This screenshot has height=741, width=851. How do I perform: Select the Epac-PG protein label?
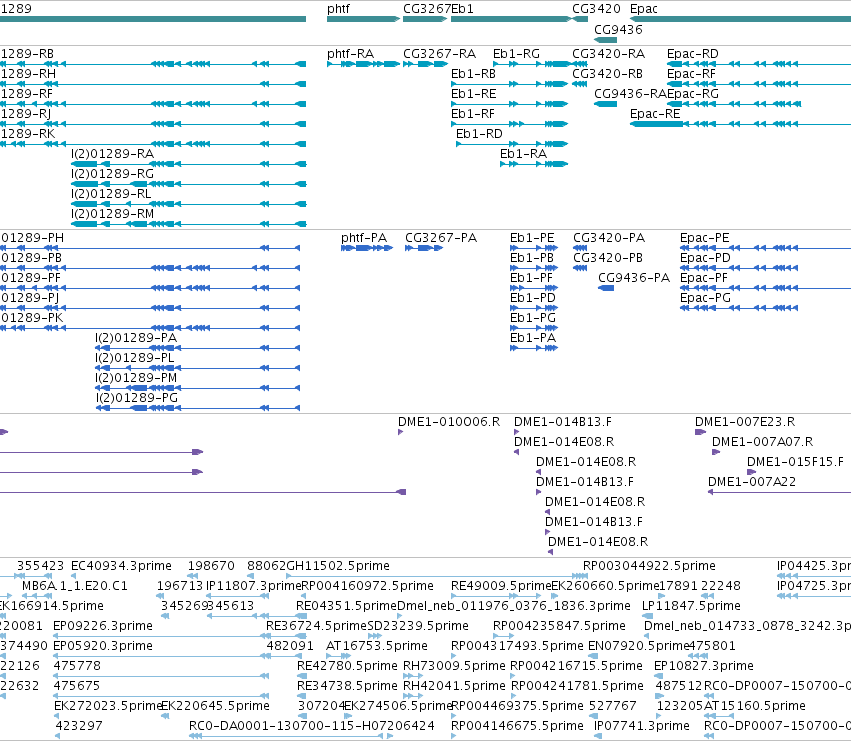(x=705, y=298)
